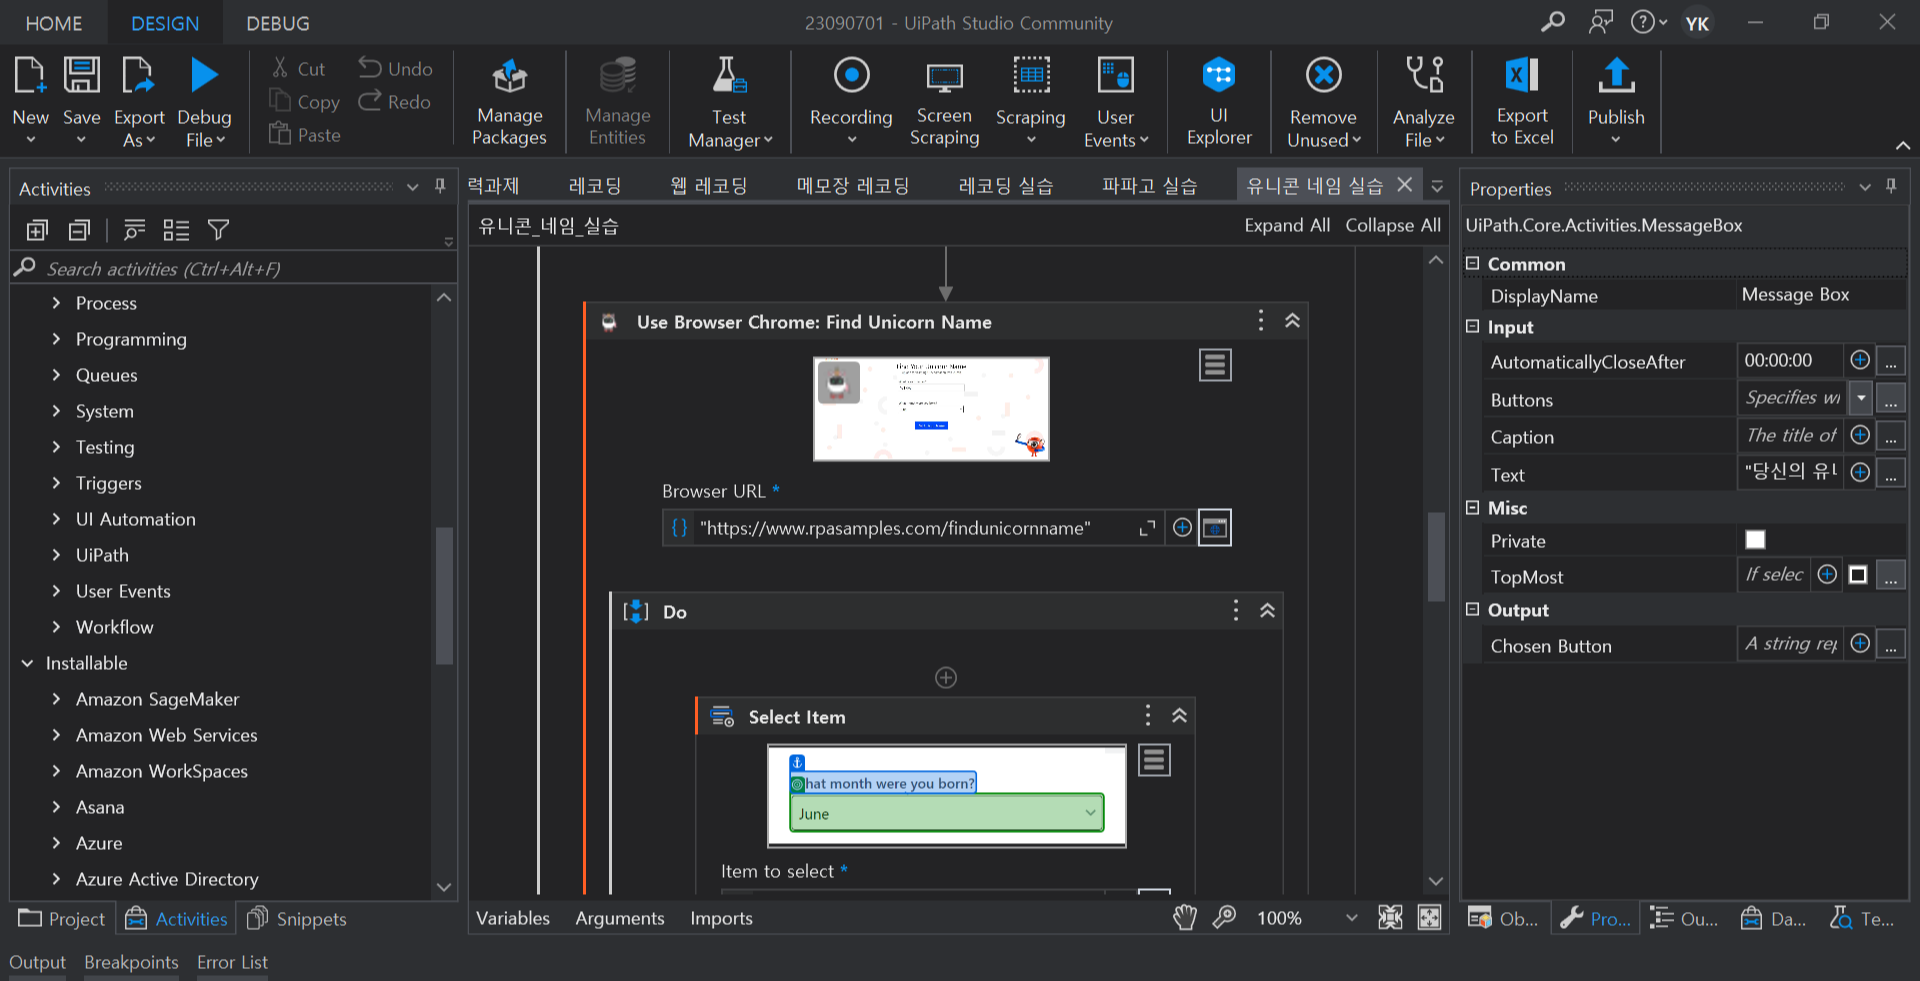Screen dimensions: 1920x981
Task: Collapse the Input properties section
Action: [1472, 327]
